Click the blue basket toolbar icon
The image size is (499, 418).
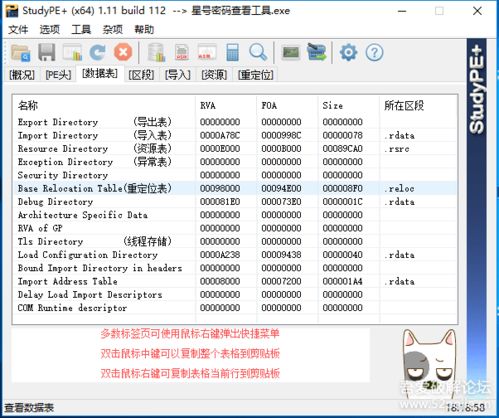pyautogui.click(x=316, y=52)
